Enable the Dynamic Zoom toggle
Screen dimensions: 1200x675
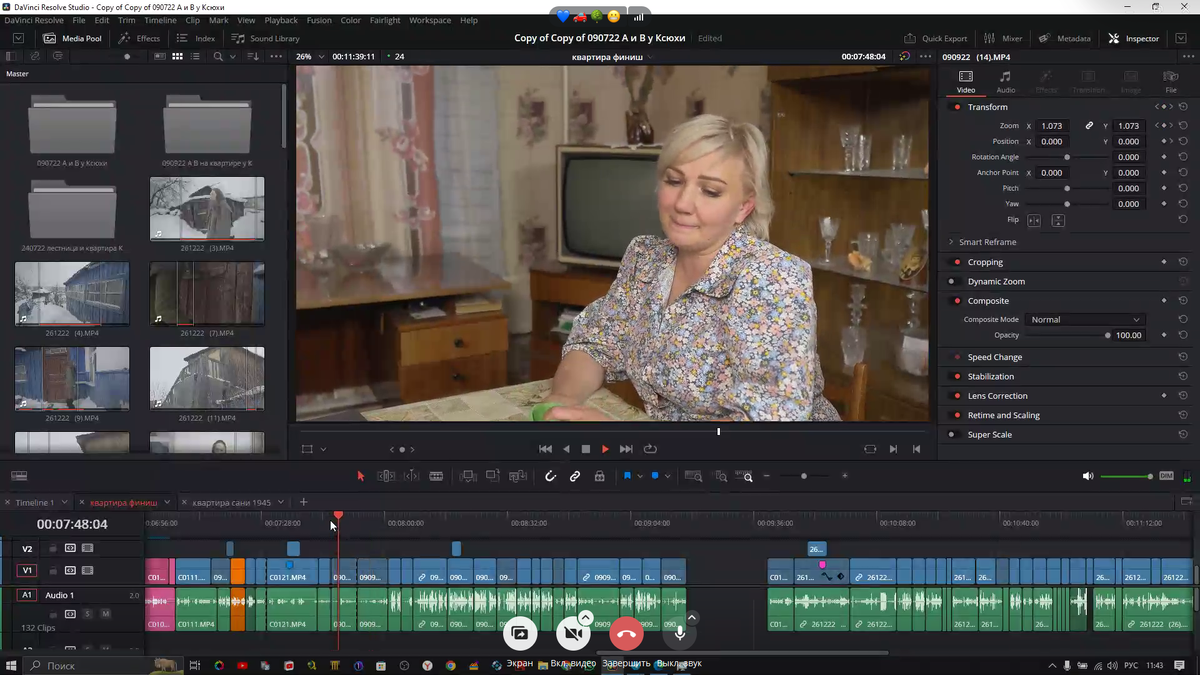(952, 282)
